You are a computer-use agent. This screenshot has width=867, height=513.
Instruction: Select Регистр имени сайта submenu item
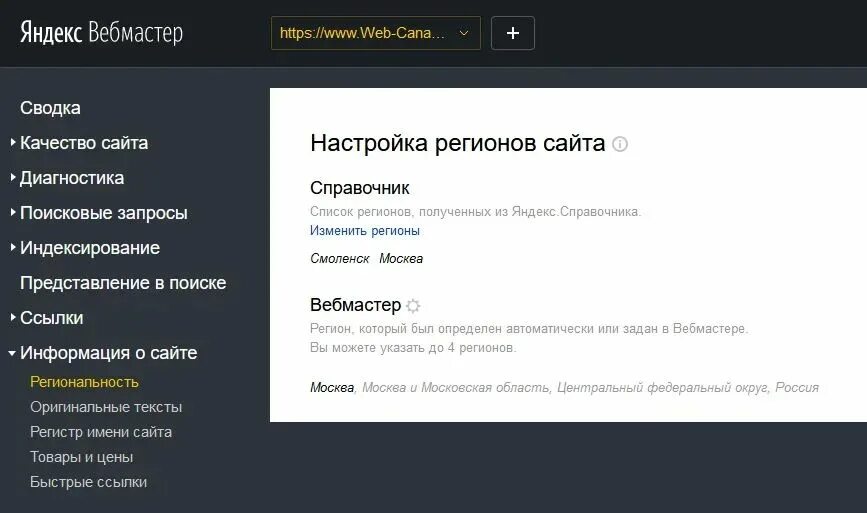coord(101,432)
